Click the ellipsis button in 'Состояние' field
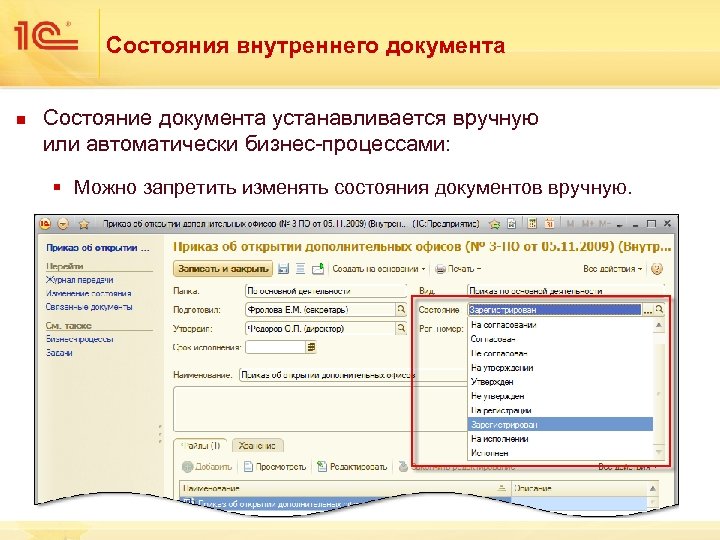This screenshot has height=540, width=720. [x=647, y=310]
